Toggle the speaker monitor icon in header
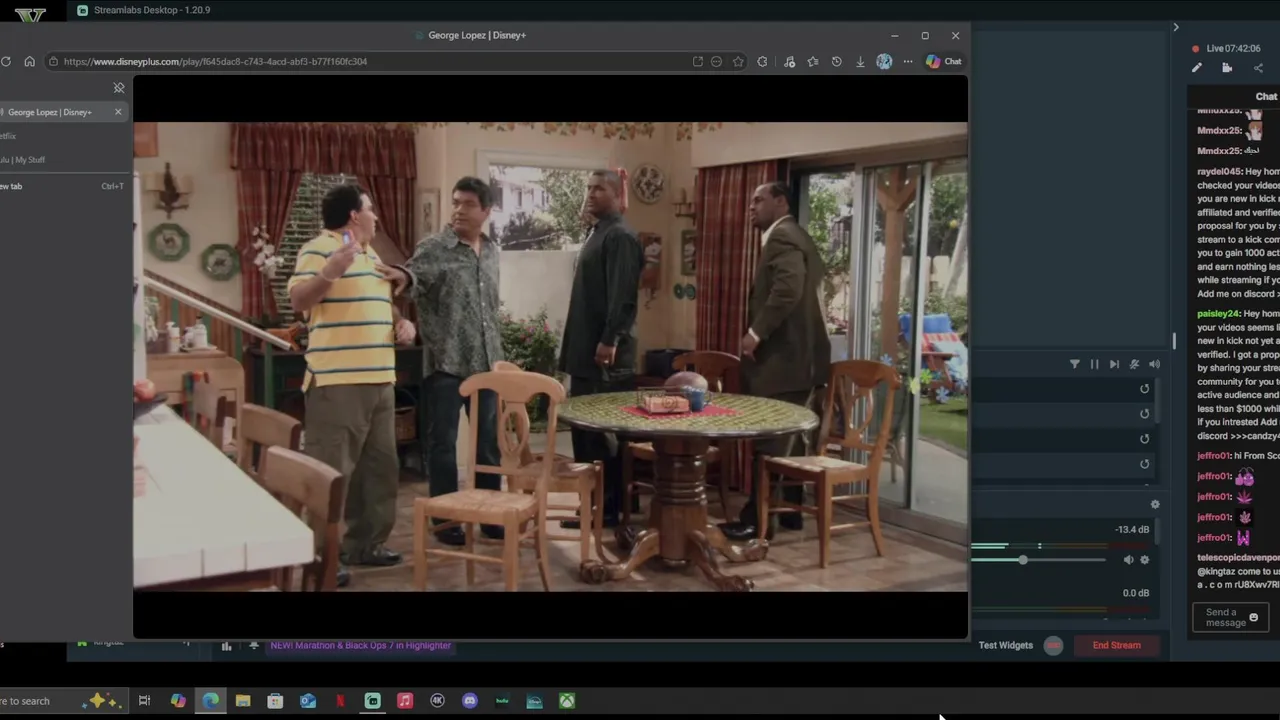Viewport: 1280px width, 720px height. [1154, 364]
